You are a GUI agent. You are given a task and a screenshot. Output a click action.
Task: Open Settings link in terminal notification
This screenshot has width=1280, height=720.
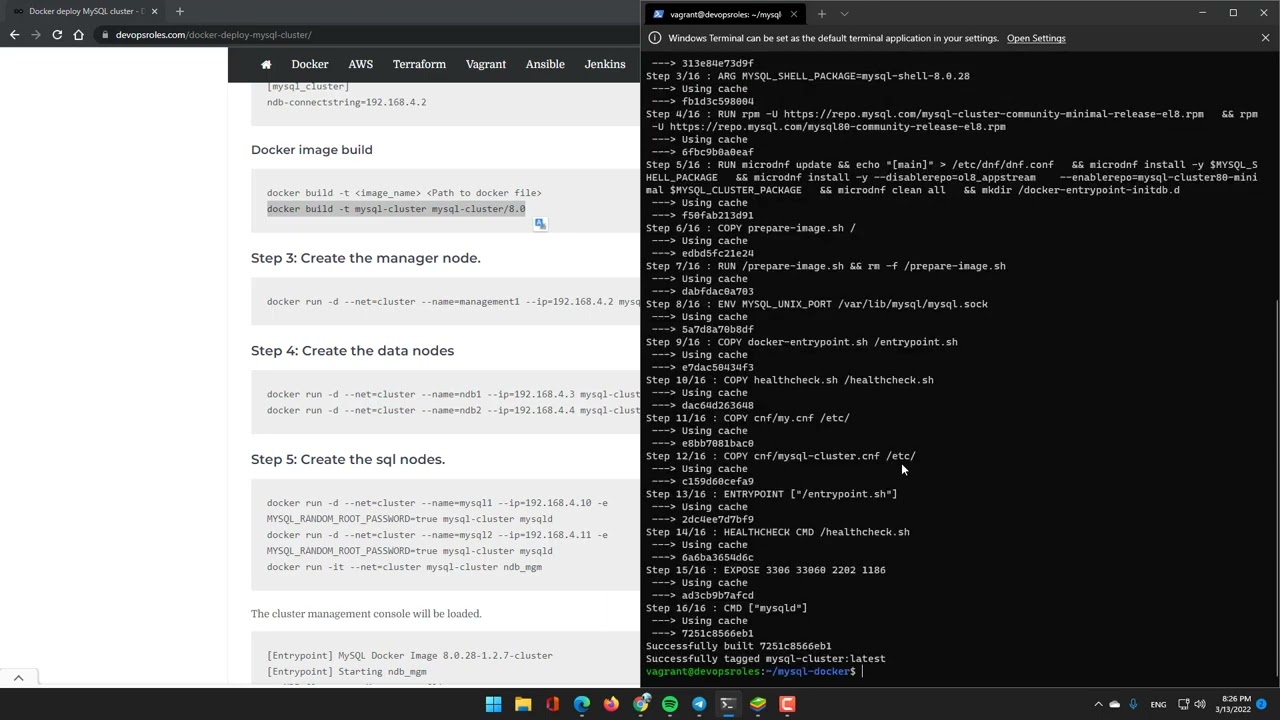(1036, 38)
